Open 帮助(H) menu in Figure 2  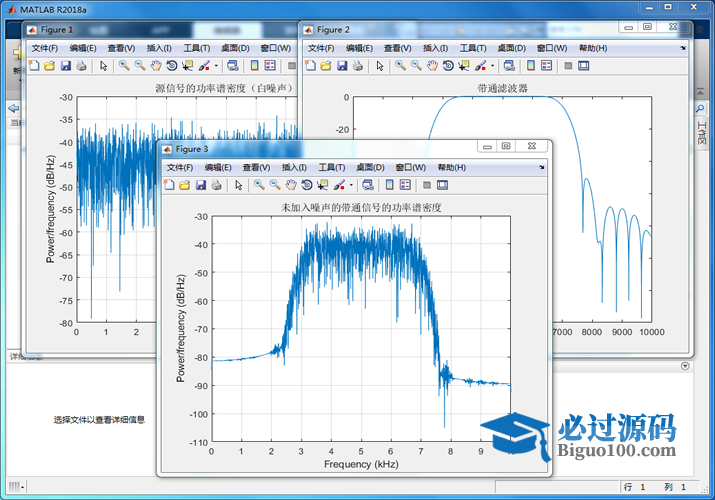pos(592,48)
